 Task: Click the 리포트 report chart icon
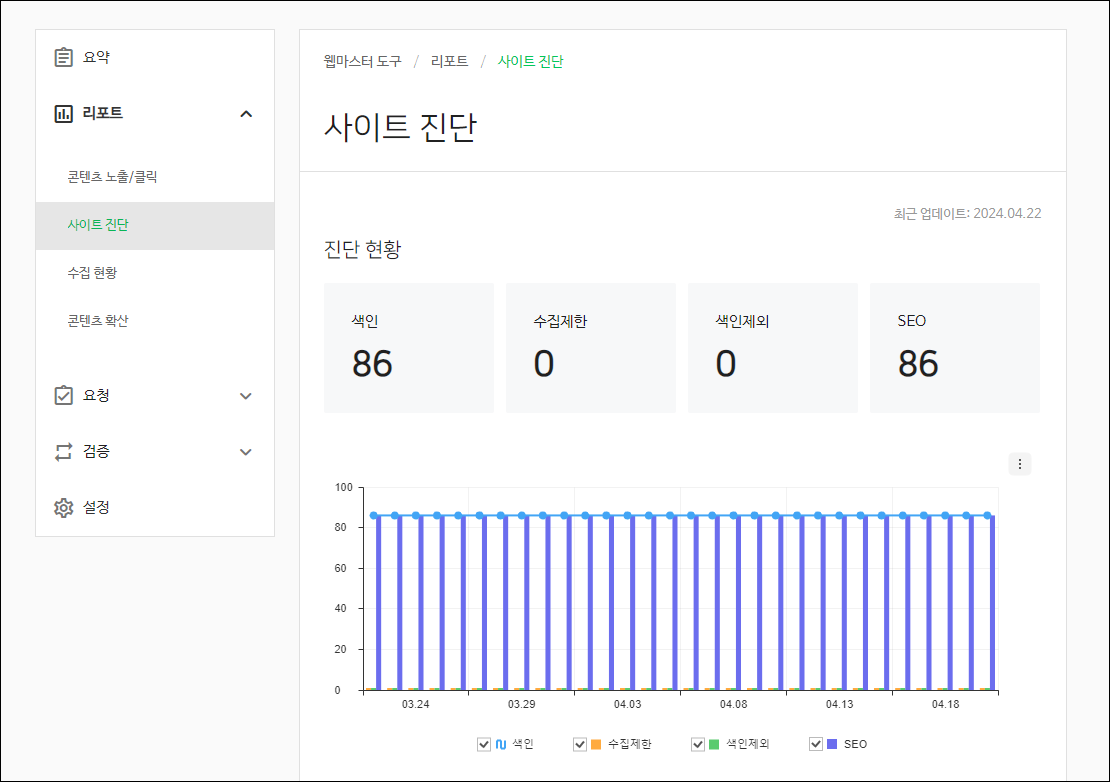(x=62, y=113)
